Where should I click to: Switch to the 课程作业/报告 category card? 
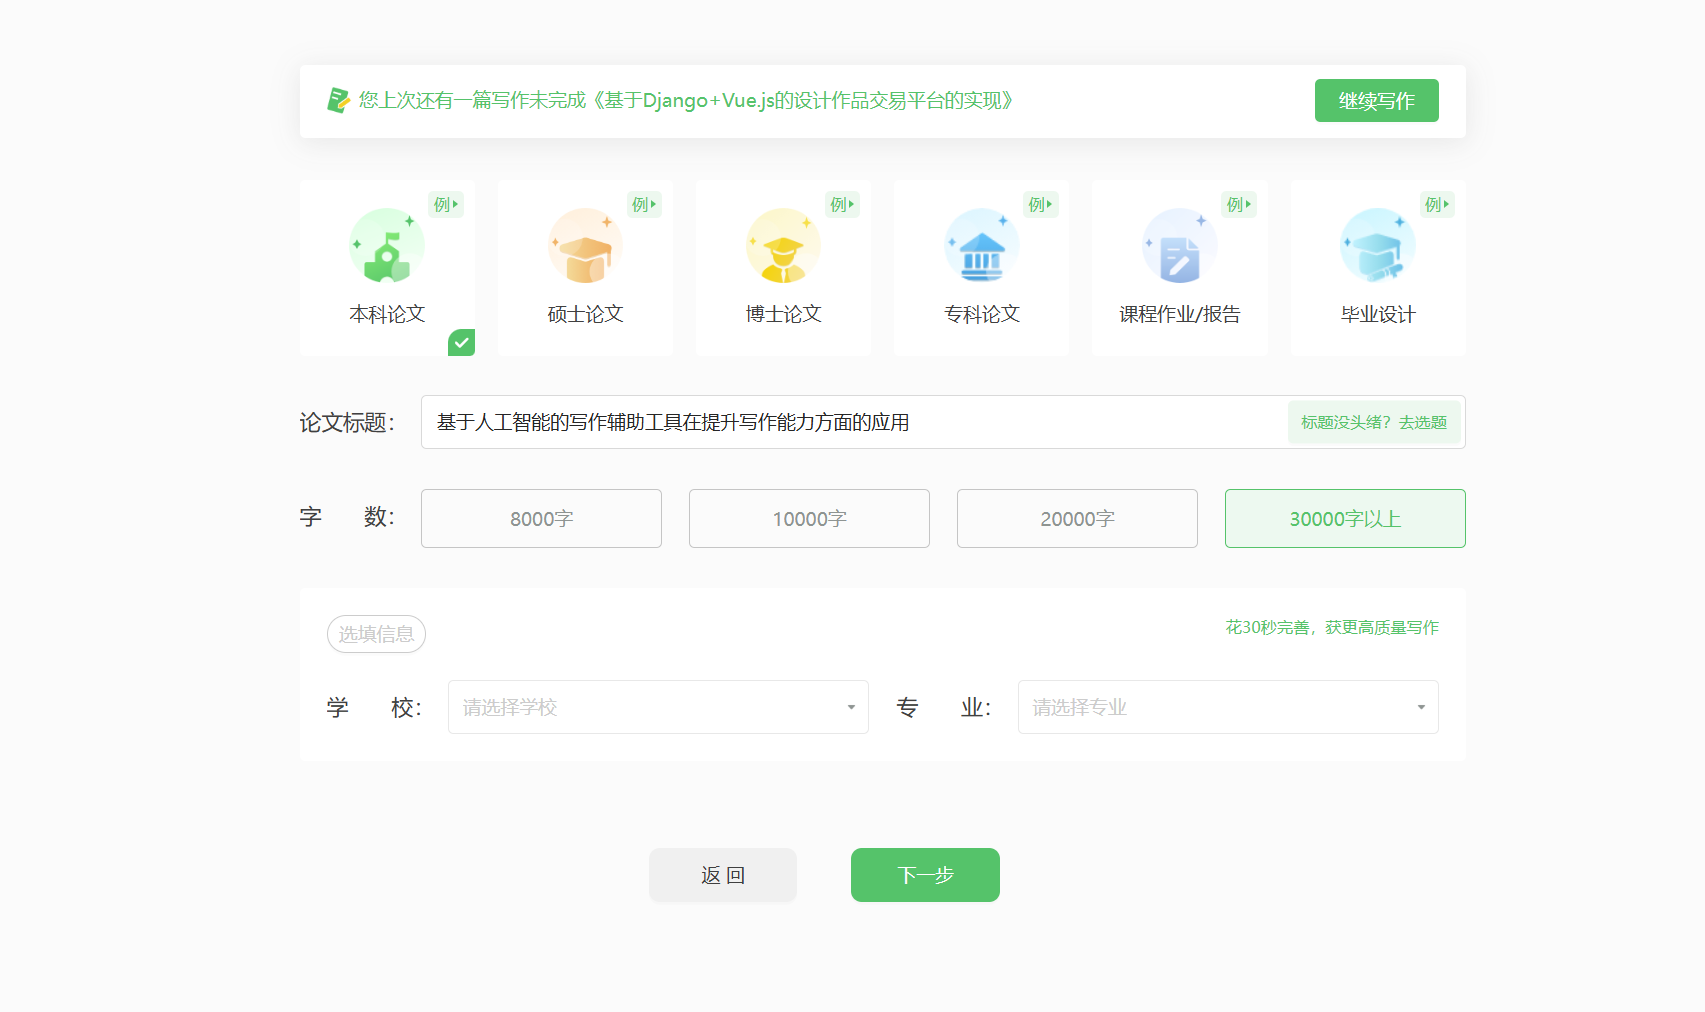coord(1178,268)
